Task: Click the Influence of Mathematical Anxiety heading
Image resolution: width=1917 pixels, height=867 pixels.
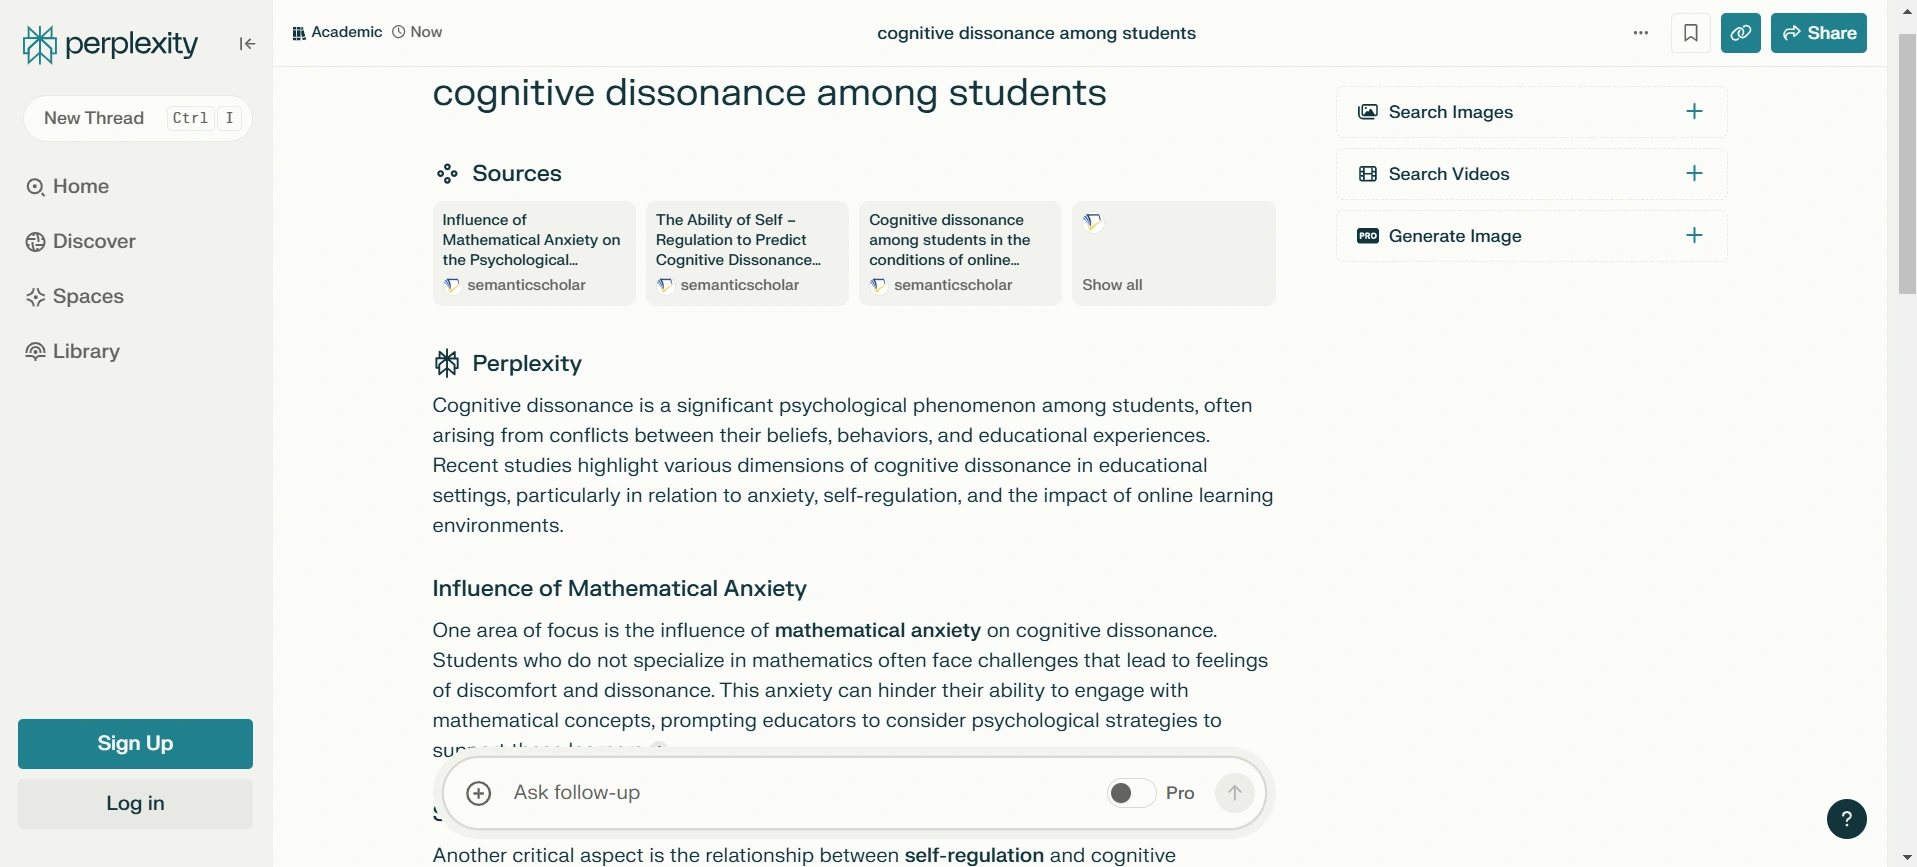Action: [619, 589]
